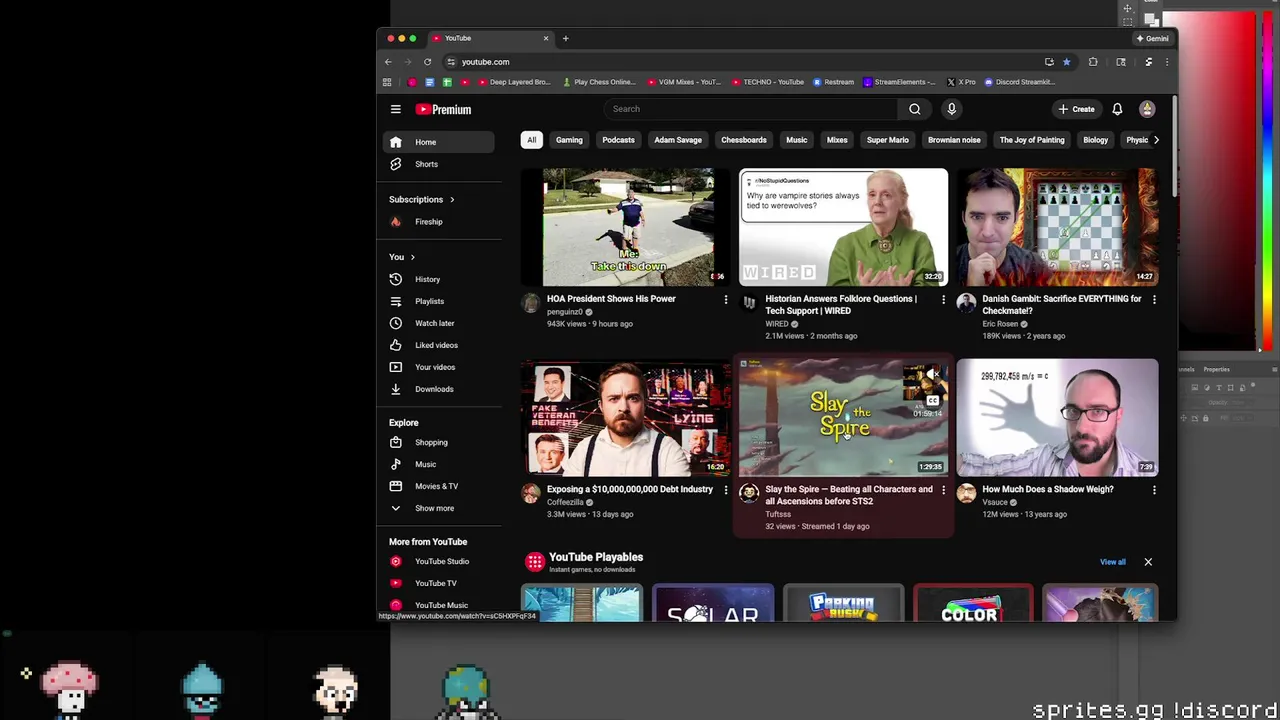Image resolution: width=1280 pixels, height=720 pixels.
Task: Click View all for YouTube Playables
Action: (x=1113, y=562)
